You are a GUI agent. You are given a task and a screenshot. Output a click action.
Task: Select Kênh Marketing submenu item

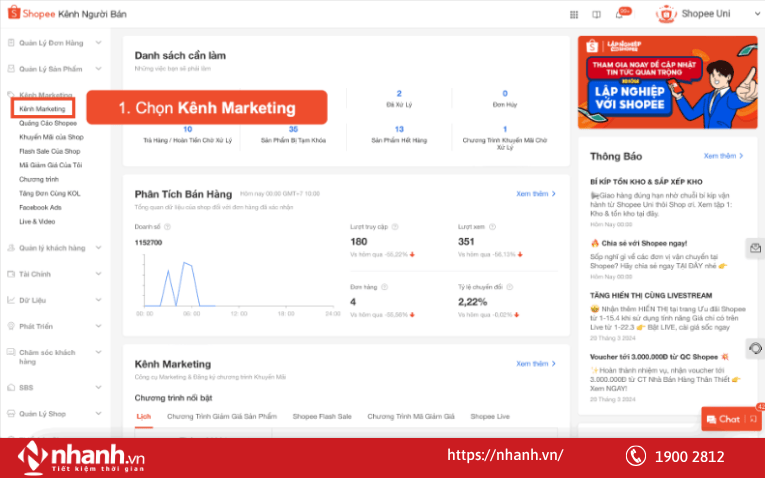pos(42,108)
